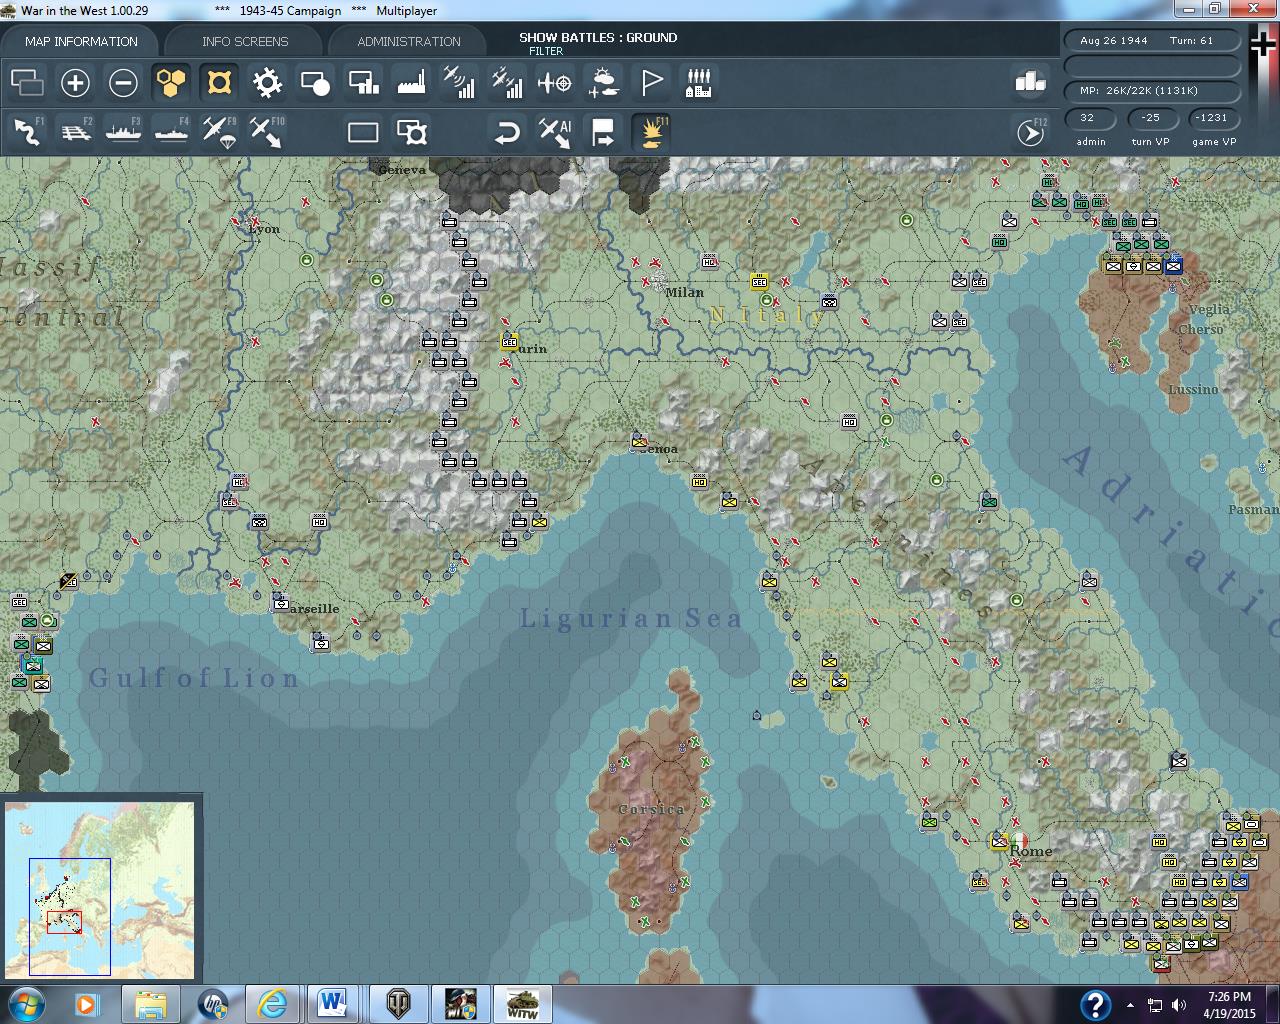Open File Explorer from the taskbar
The width and height of the screenshot is (1280, 1024).
coord(151,1003)
